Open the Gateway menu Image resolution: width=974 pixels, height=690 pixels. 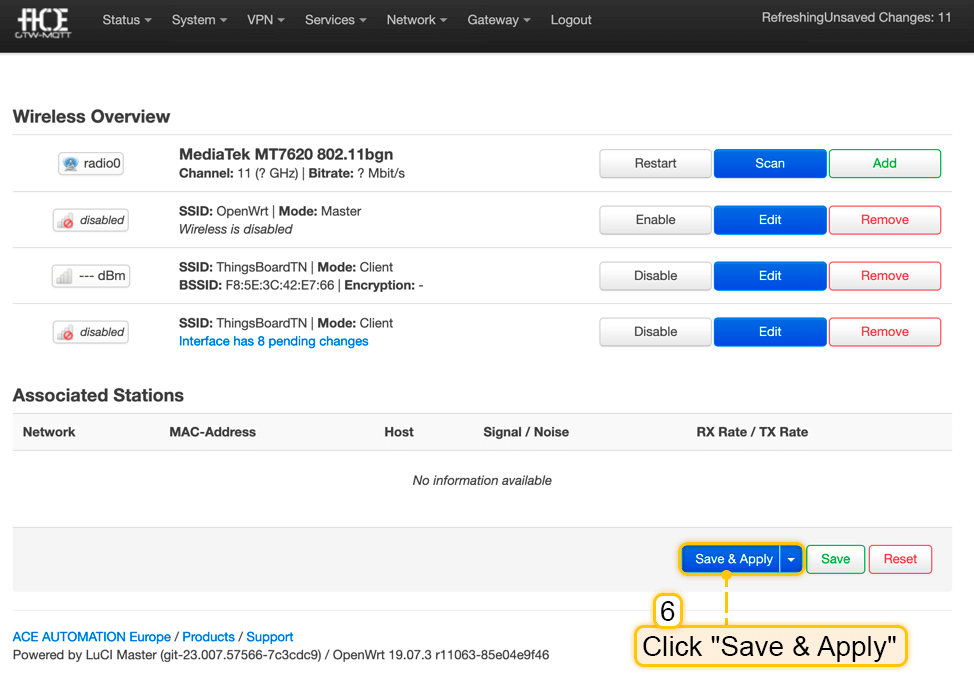499,20
